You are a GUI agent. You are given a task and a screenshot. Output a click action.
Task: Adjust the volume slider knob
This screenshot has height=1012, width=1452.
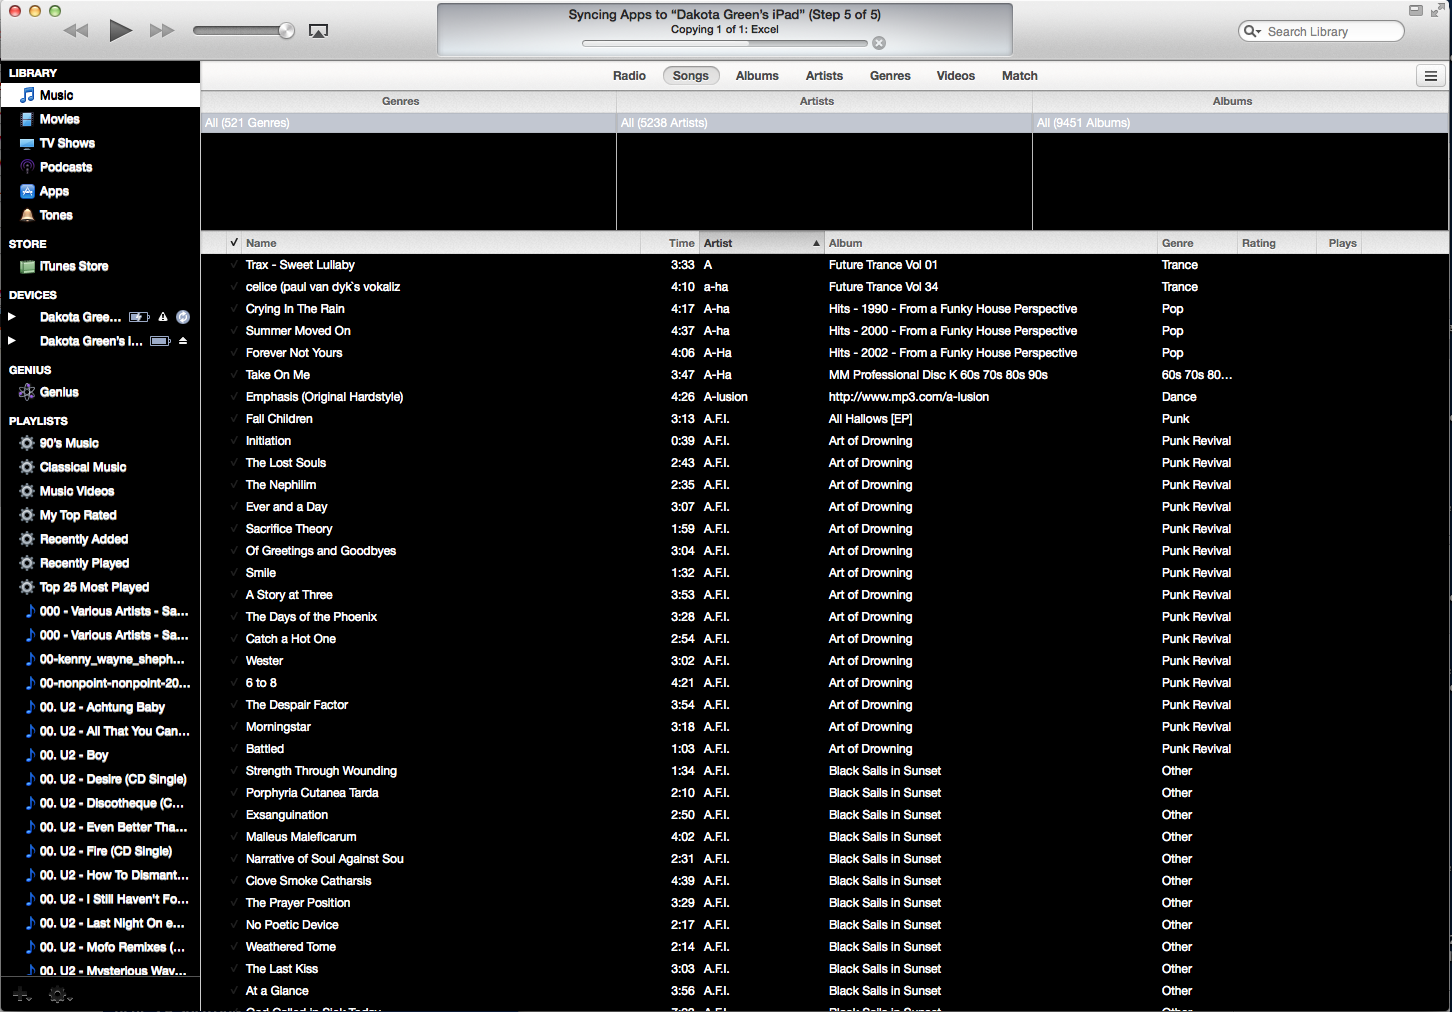287,31
